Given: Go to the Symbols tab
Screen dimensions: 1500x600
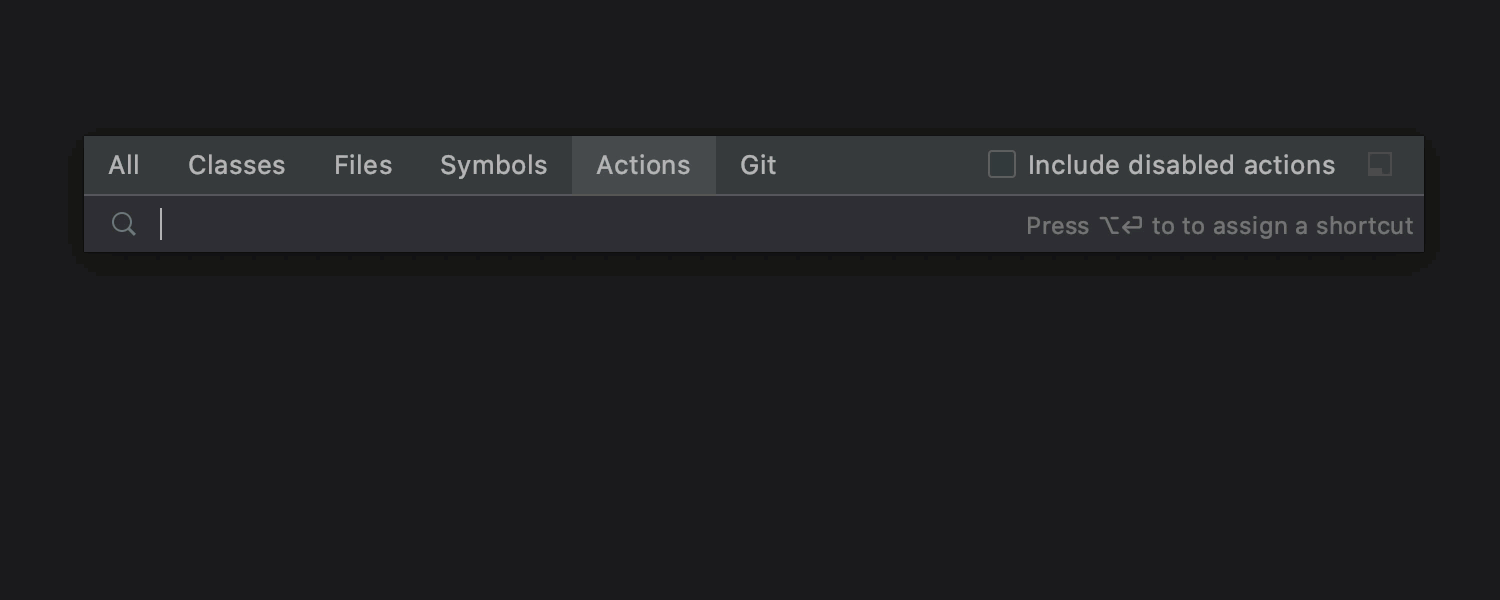Looking at the screenshot, I should 494,165.
